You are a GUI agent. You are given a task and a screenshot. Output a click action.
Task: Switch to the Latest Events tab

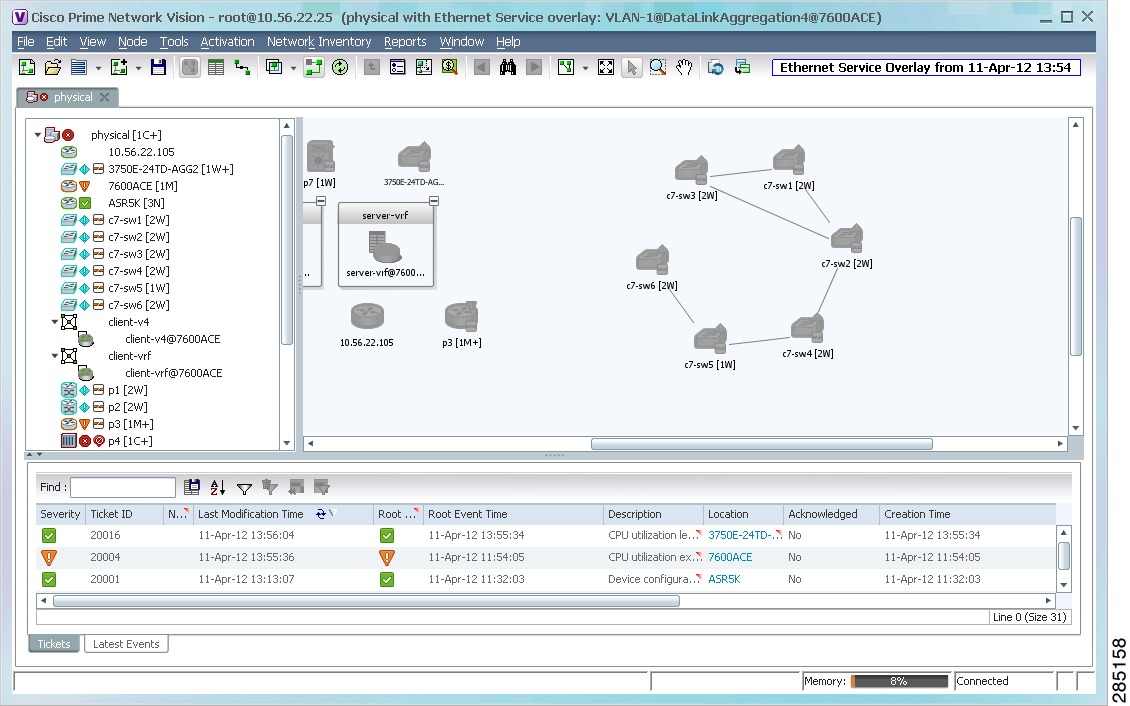click(126, 644)
